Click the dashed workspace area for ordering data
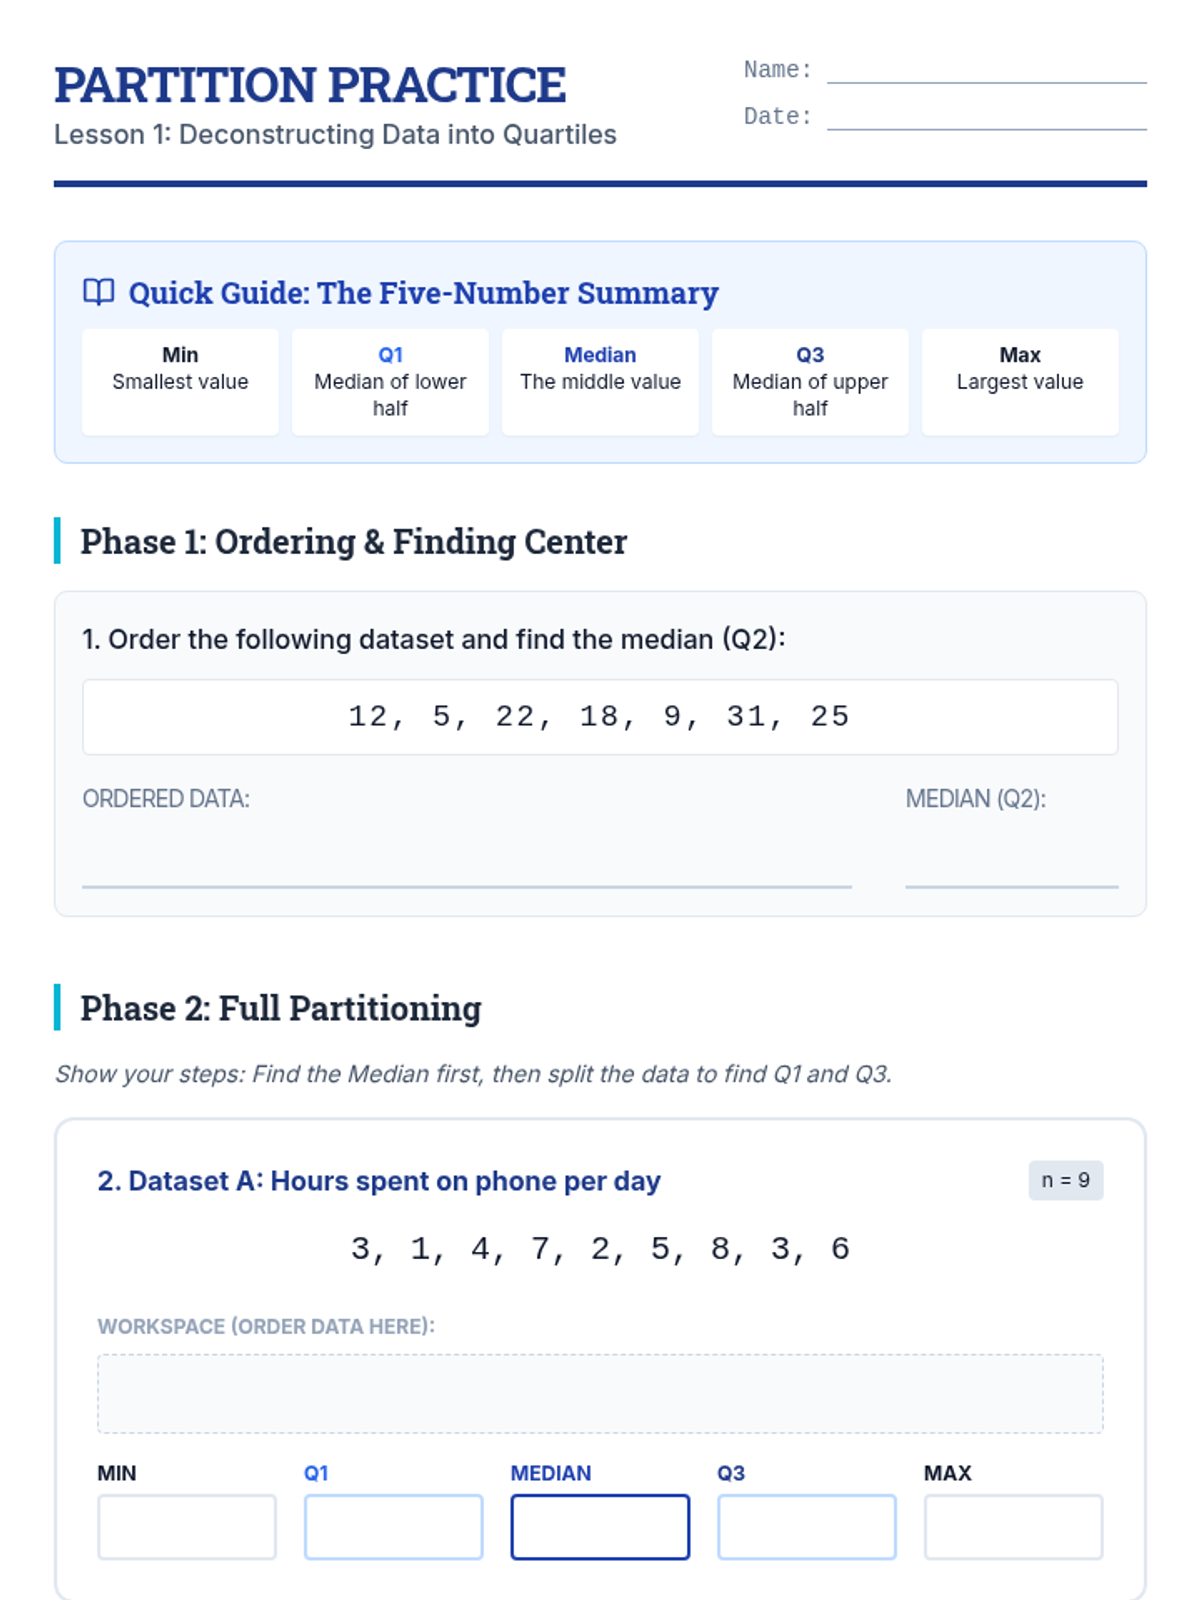The image size is (1200, 1600). coord(600,1393)
